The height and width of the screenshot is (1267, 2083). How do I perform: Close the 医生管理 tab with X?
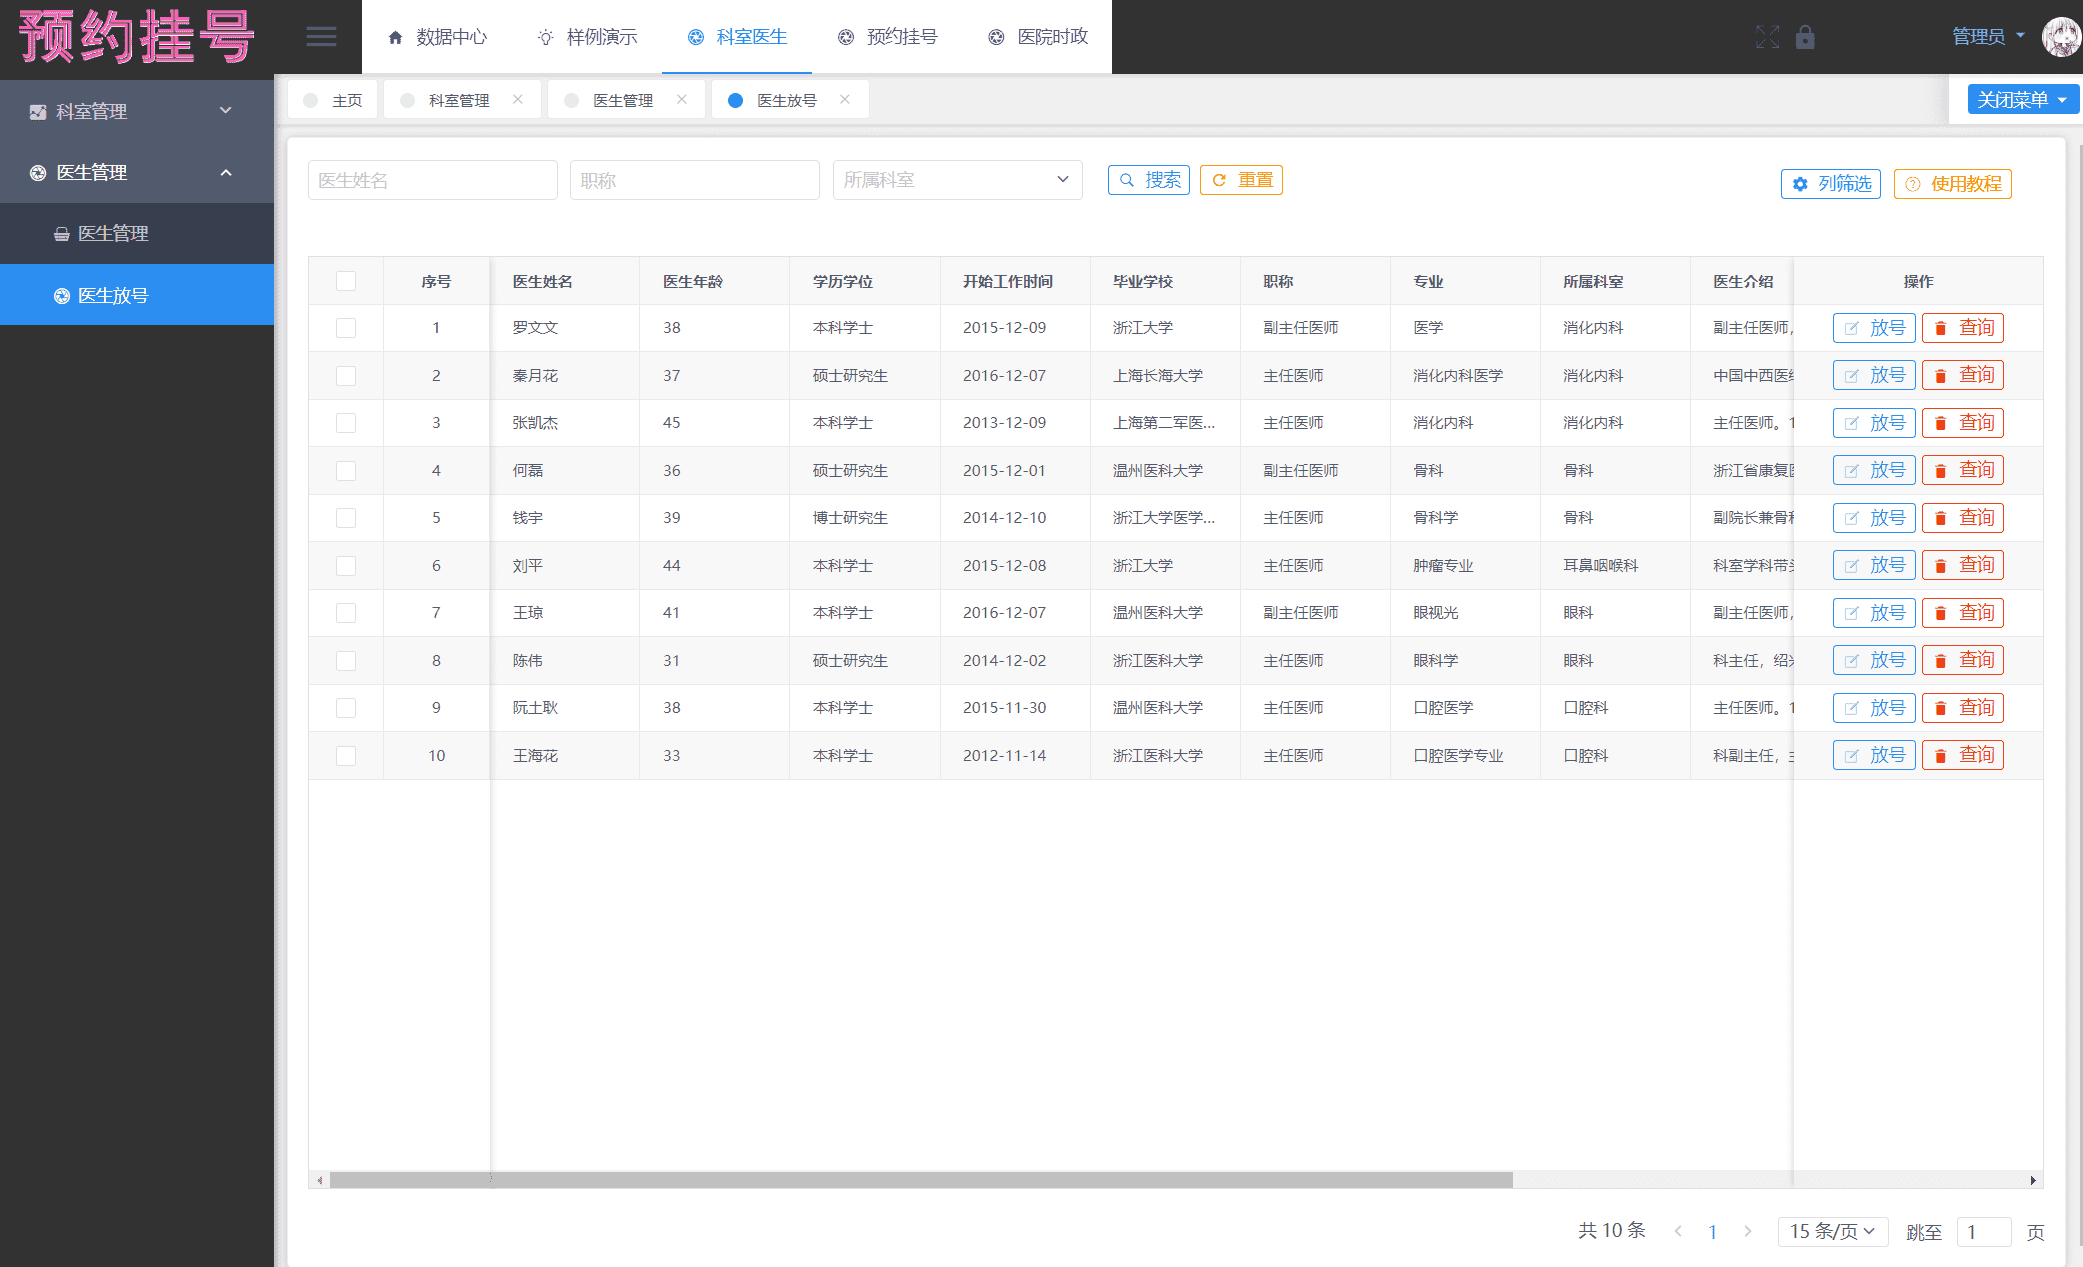(x=682, y=99)
